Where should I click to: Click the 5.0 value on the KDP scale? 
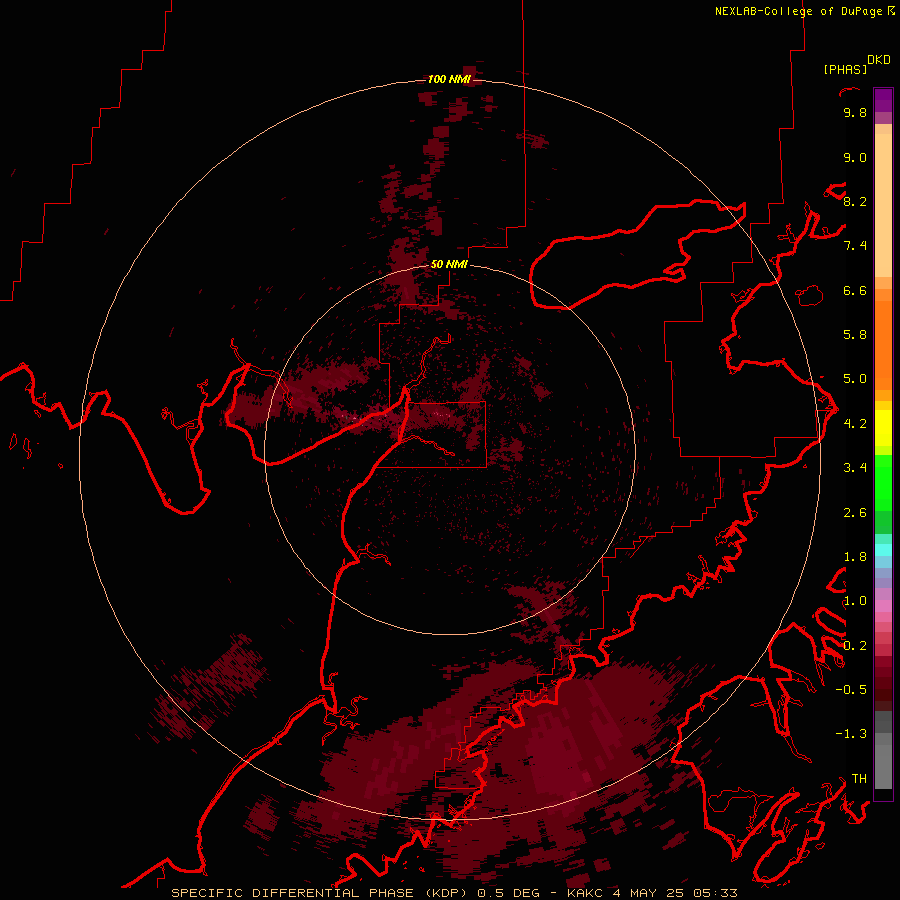tap(855, 379)
